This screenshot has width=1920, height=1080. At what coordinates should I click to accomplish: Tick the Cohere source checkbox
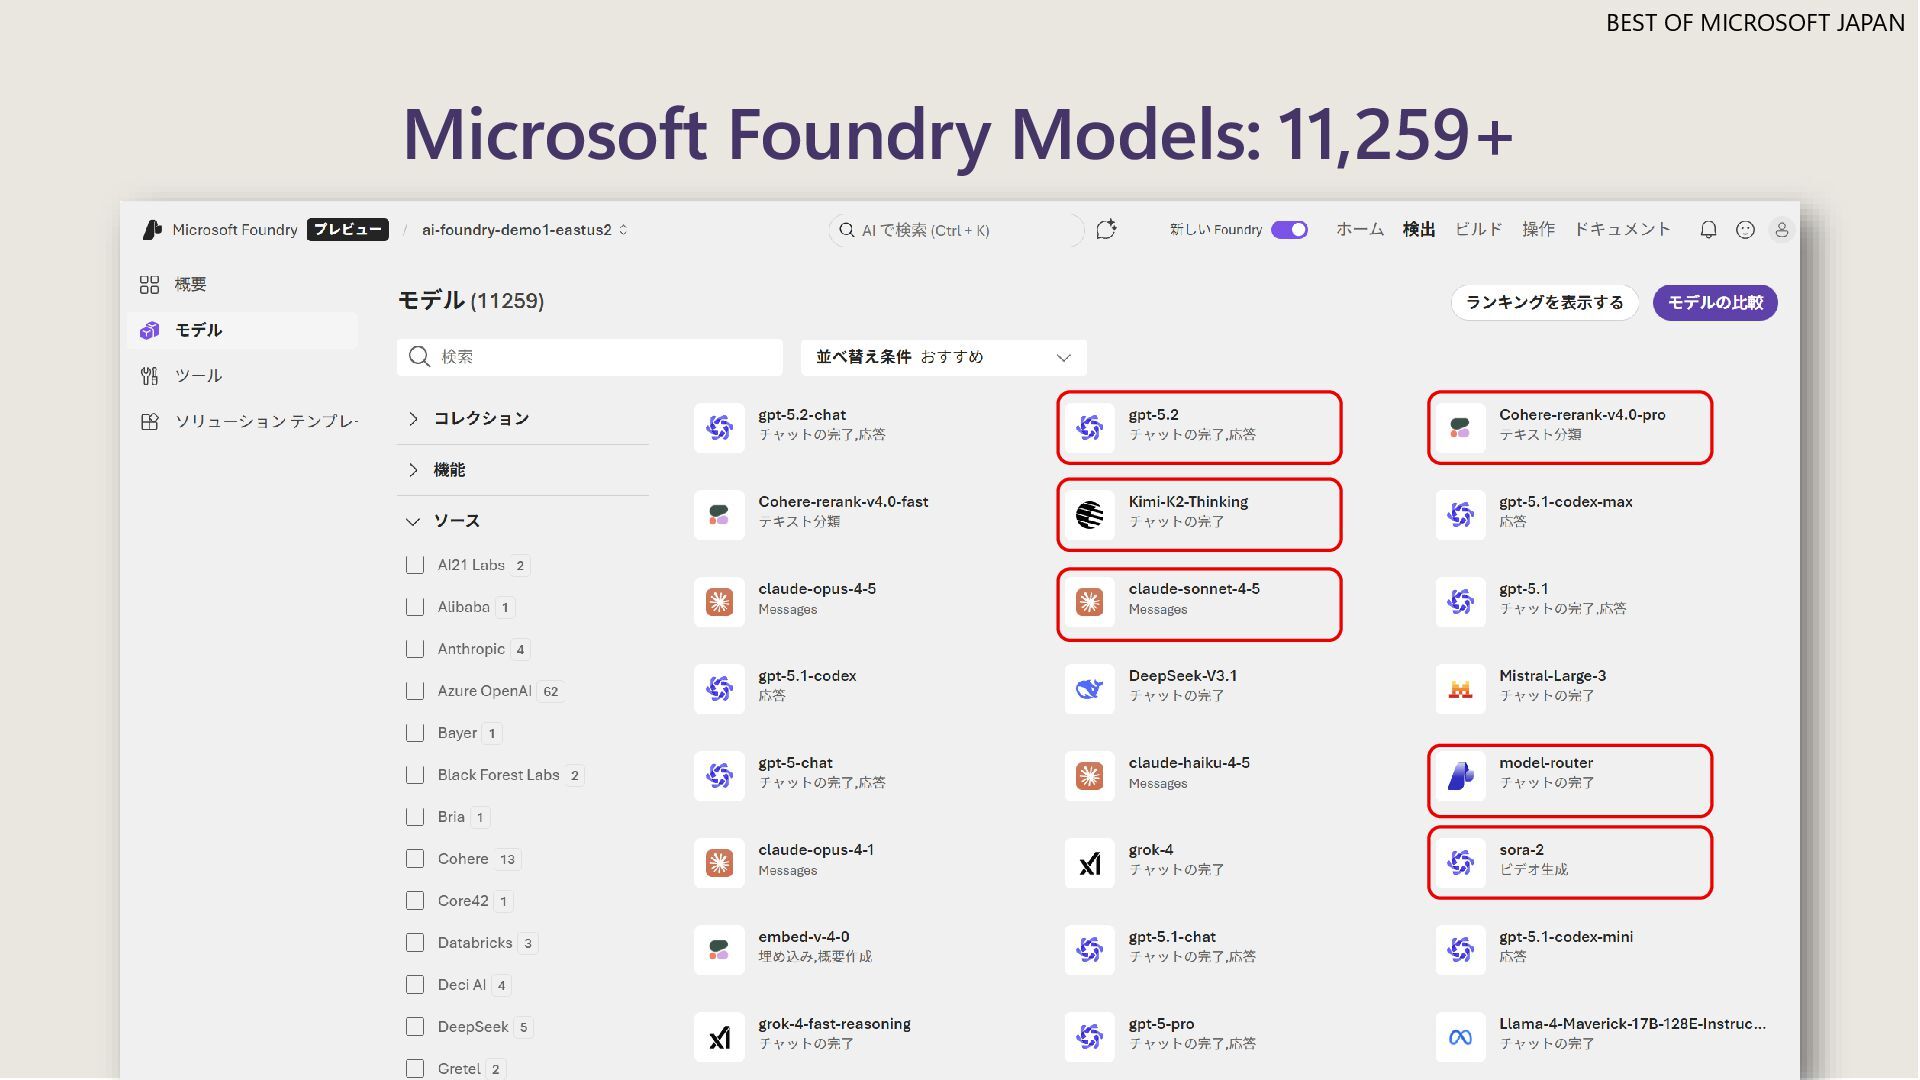pos(415,859)
